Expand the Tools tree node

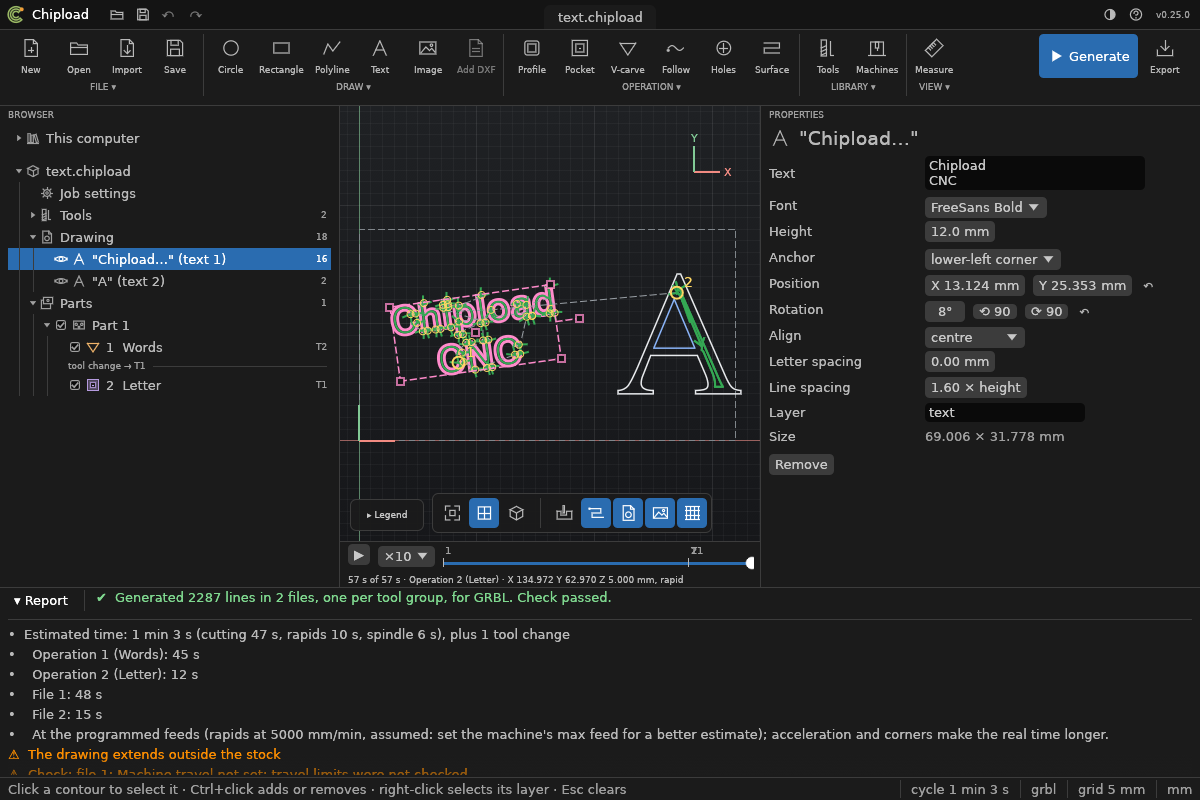pyautogui.click(x=33, y=215)
